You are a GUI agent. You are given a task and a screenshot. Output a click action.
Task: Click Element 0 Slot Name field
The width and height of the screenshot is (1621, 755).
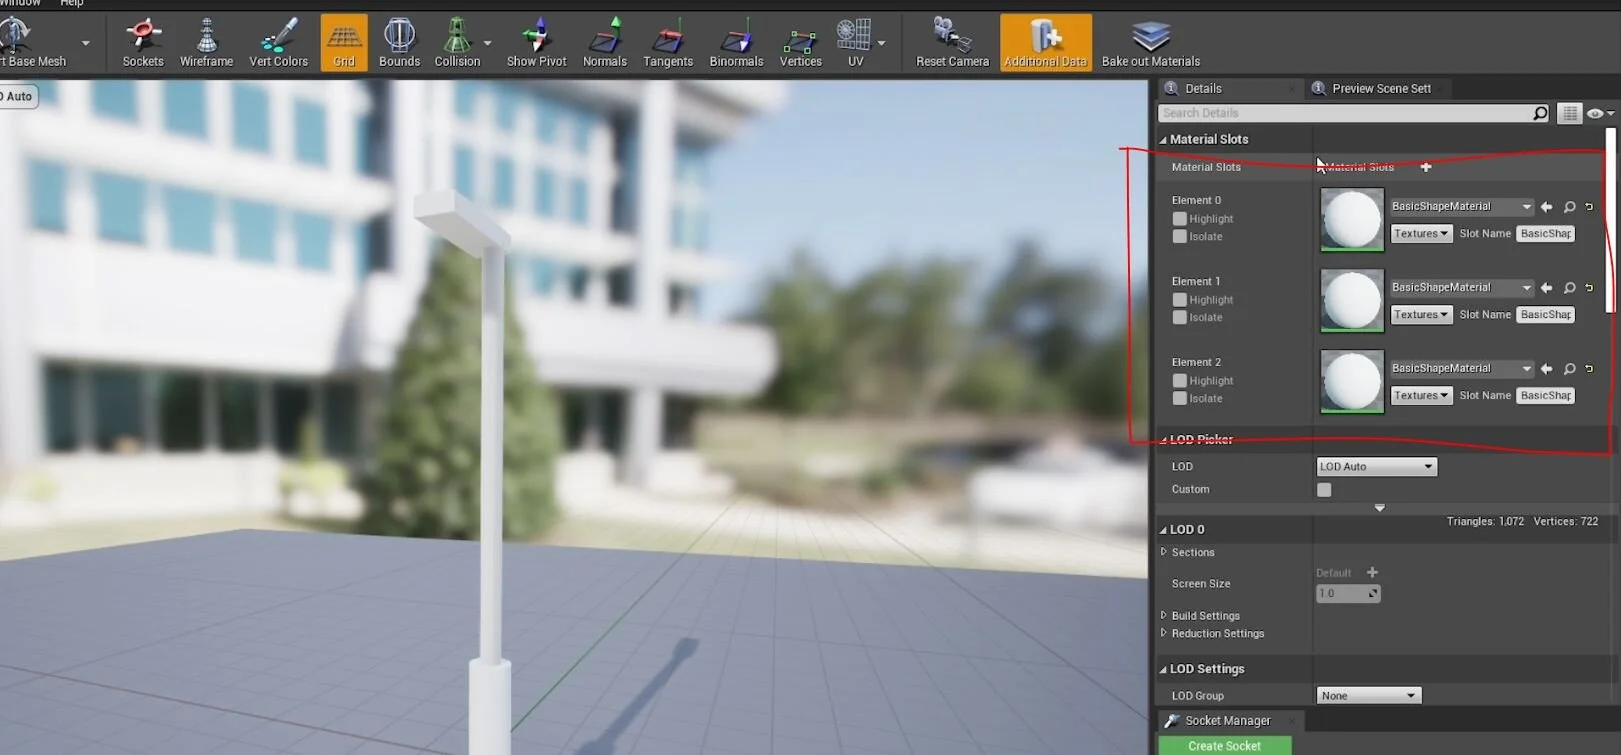click(1546, 233)
